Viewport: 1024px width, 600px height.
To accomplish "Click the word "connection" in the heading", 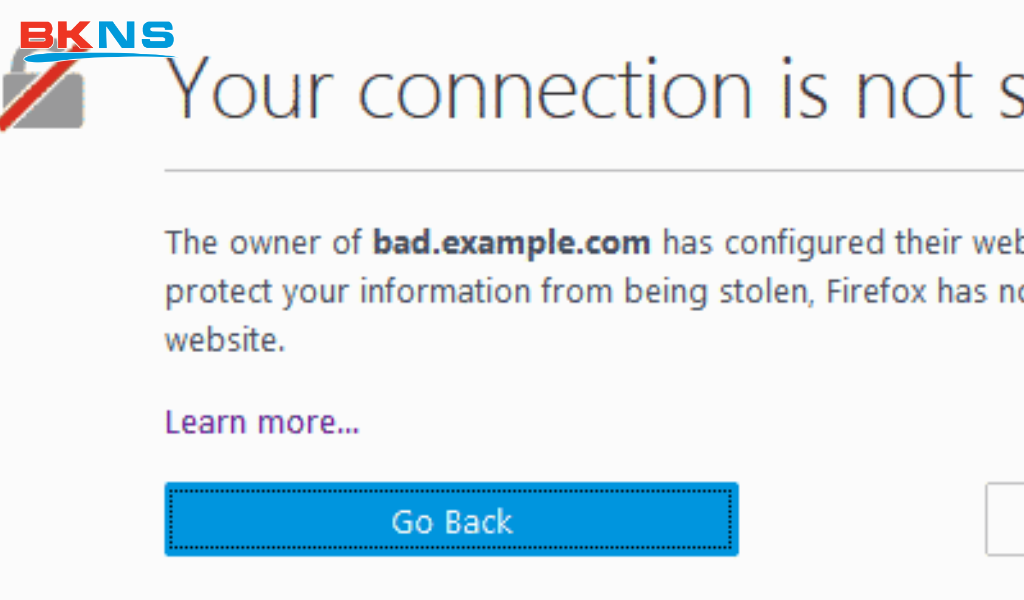I will (x=555, y=90).
